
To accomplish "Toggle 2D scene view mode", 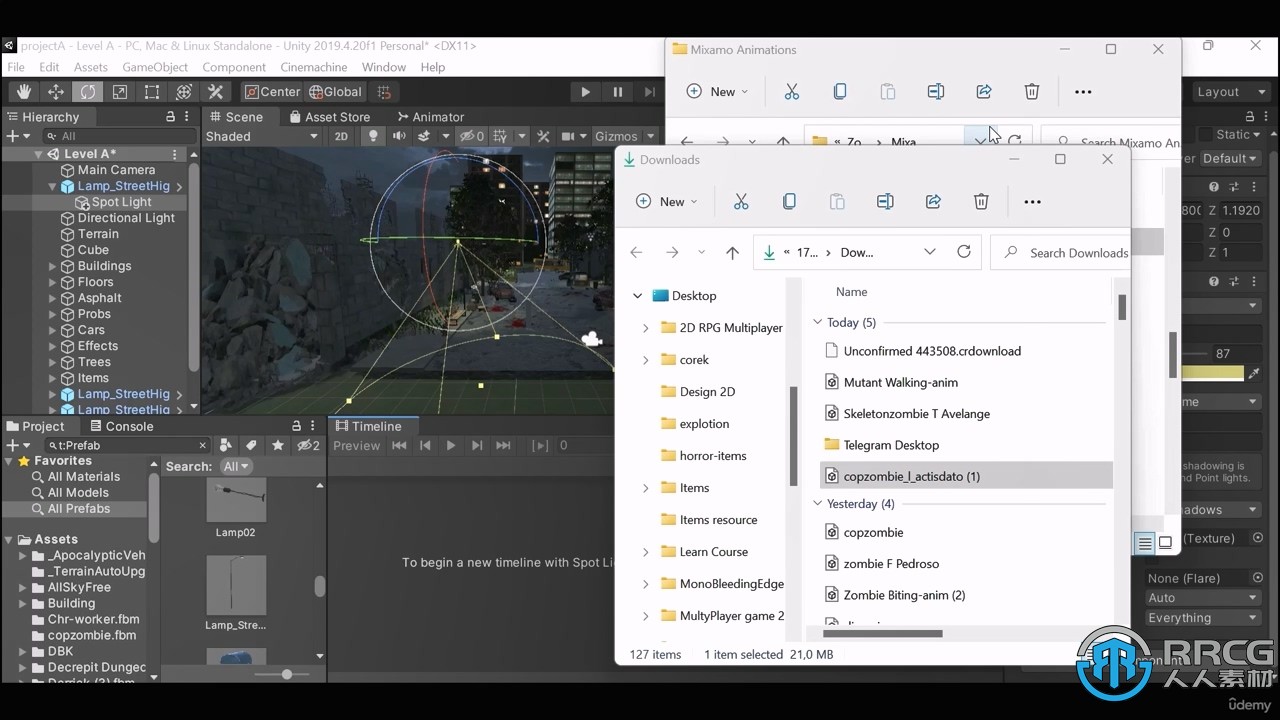I will tap(341, 136).
